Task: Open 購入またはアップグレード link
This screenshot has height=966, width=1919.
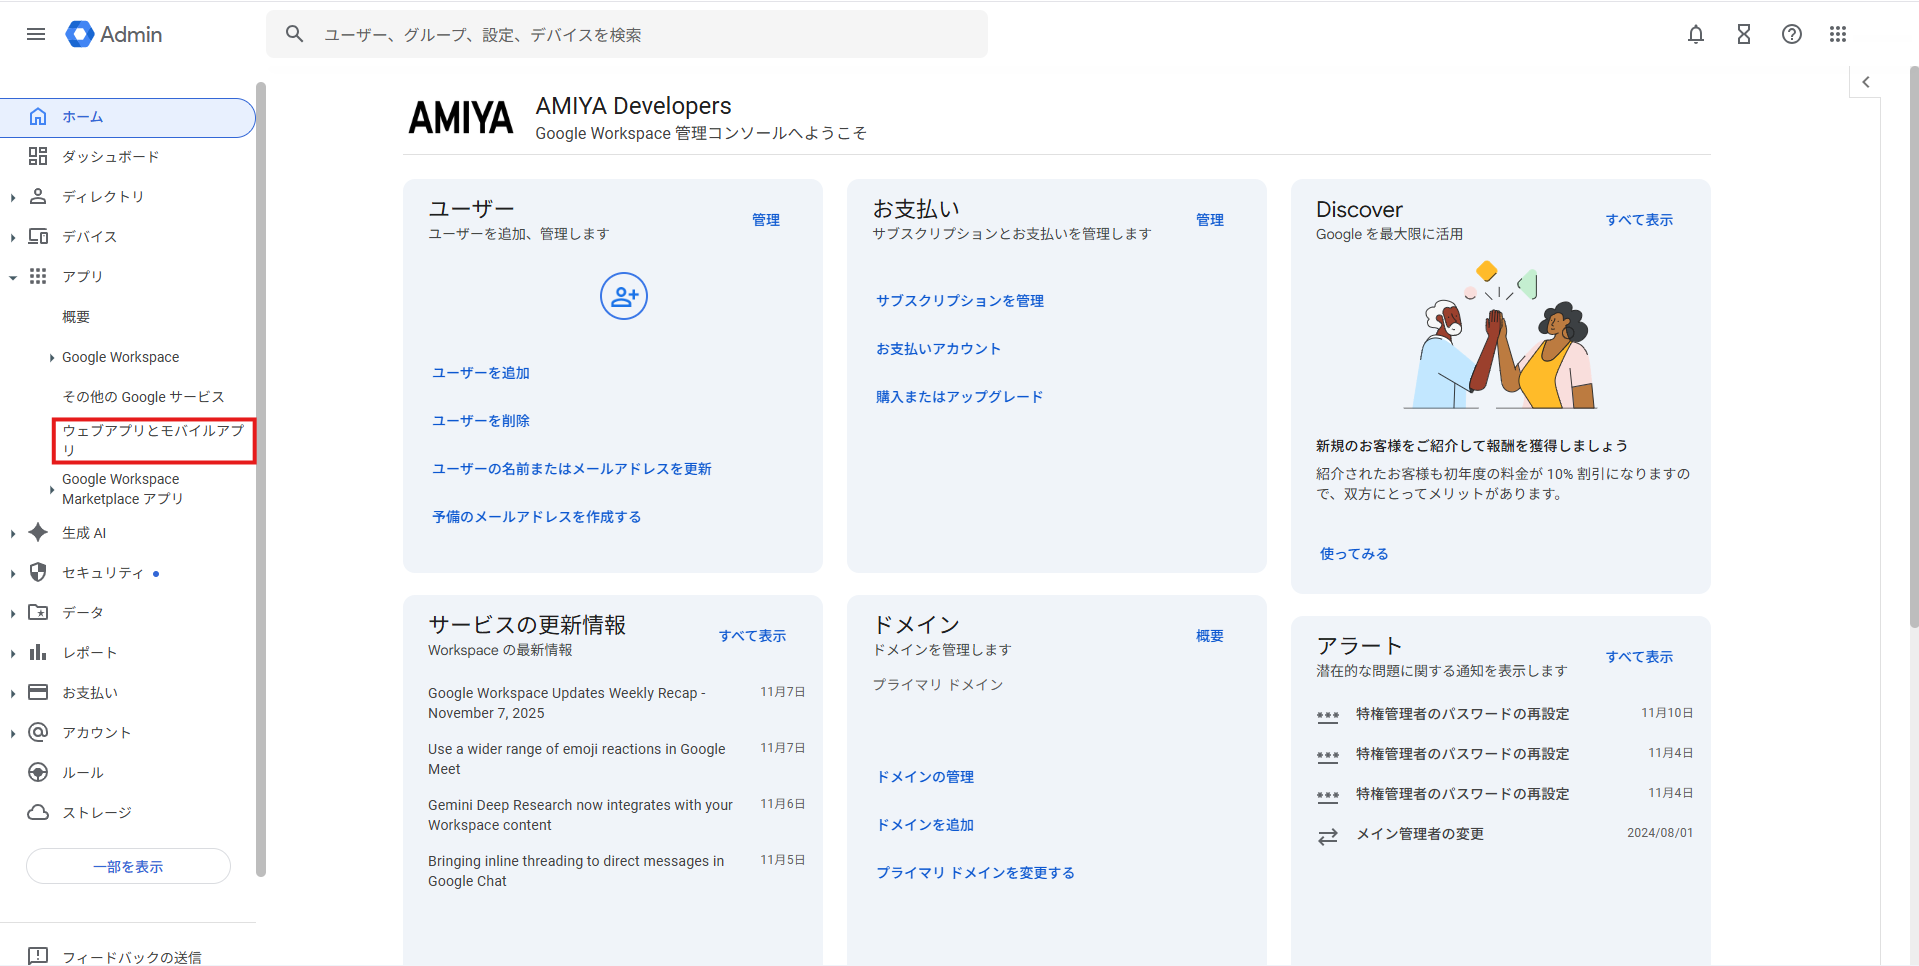Action: (959, 397)
